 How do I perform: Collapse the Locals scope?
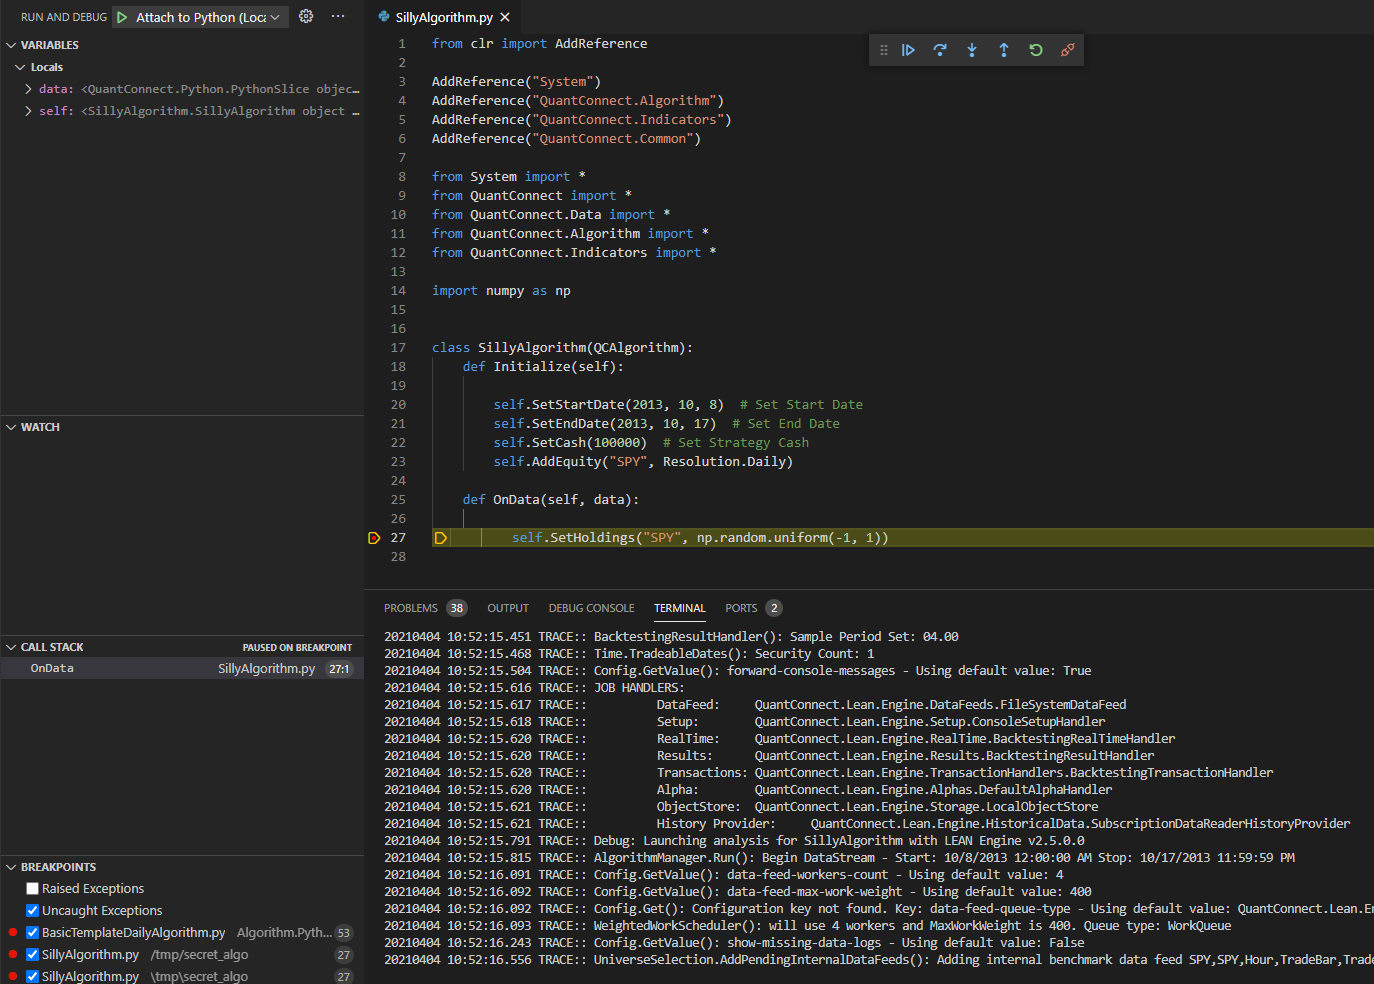click(x=20, y=67)
